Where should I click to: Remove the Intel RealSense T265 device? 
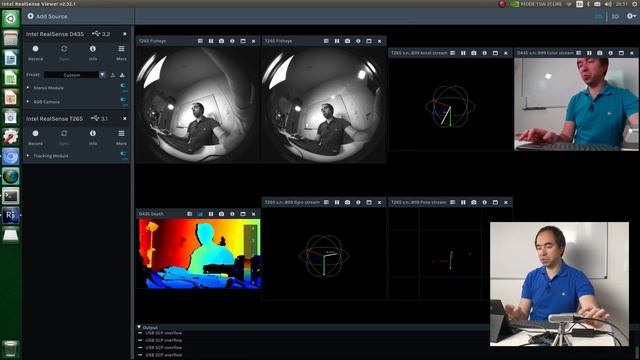coord(124,118)
